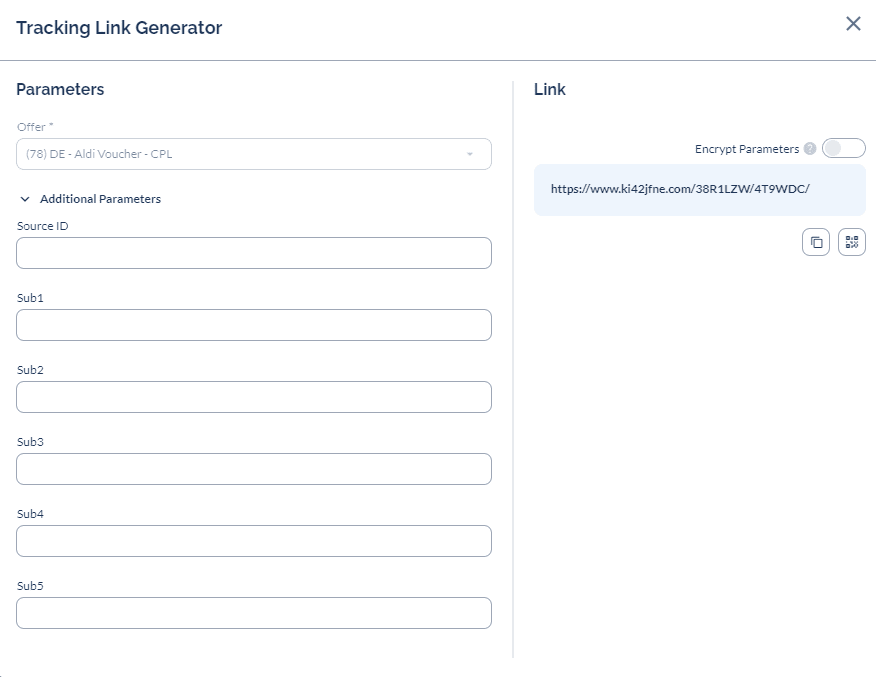Collapse the Additional Parameters section

pyautogui.click(x=90, y=199)
